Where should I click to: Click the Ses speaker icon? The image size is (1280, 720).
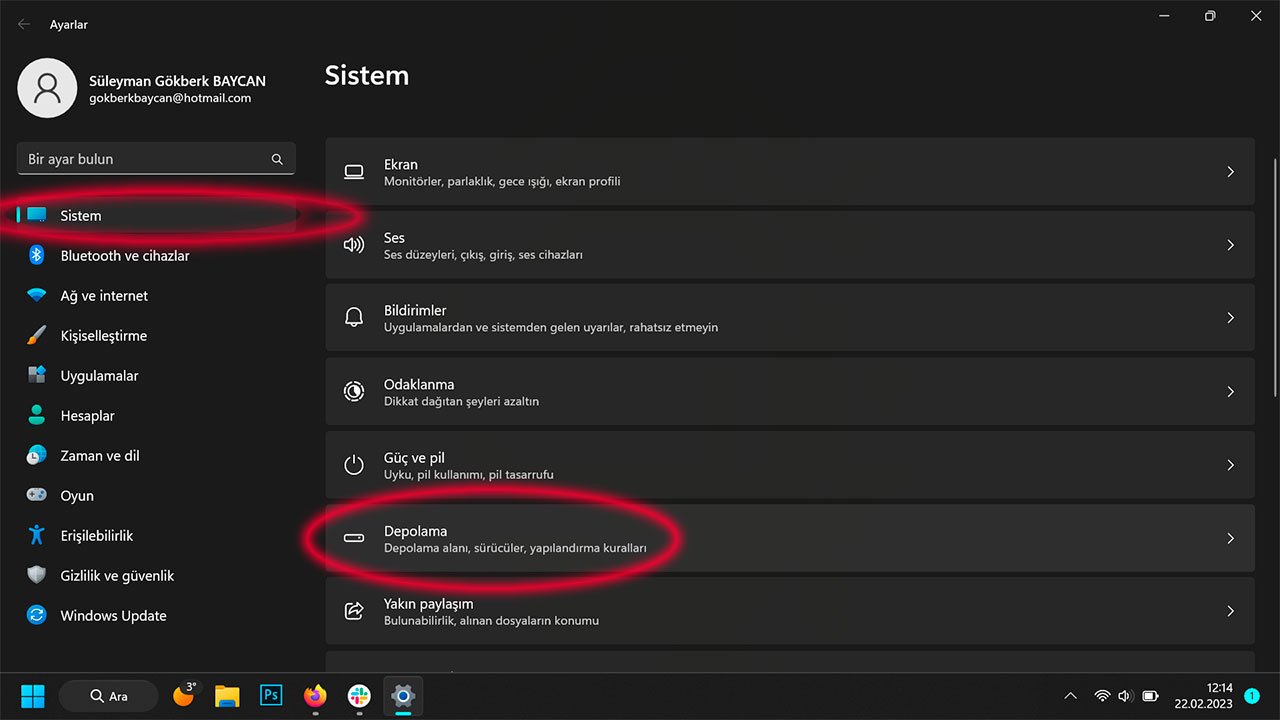pos(354,245)
